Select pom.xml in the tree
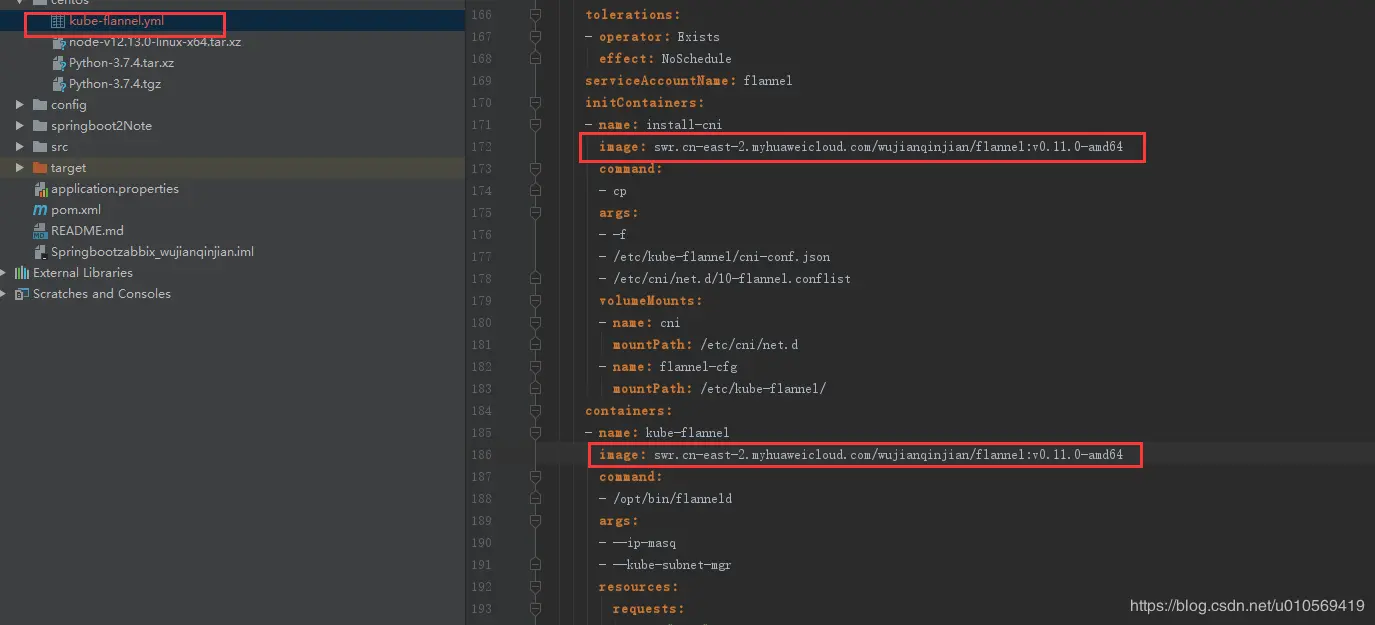The image size is (1375, 625). click(x=76, y=210)
